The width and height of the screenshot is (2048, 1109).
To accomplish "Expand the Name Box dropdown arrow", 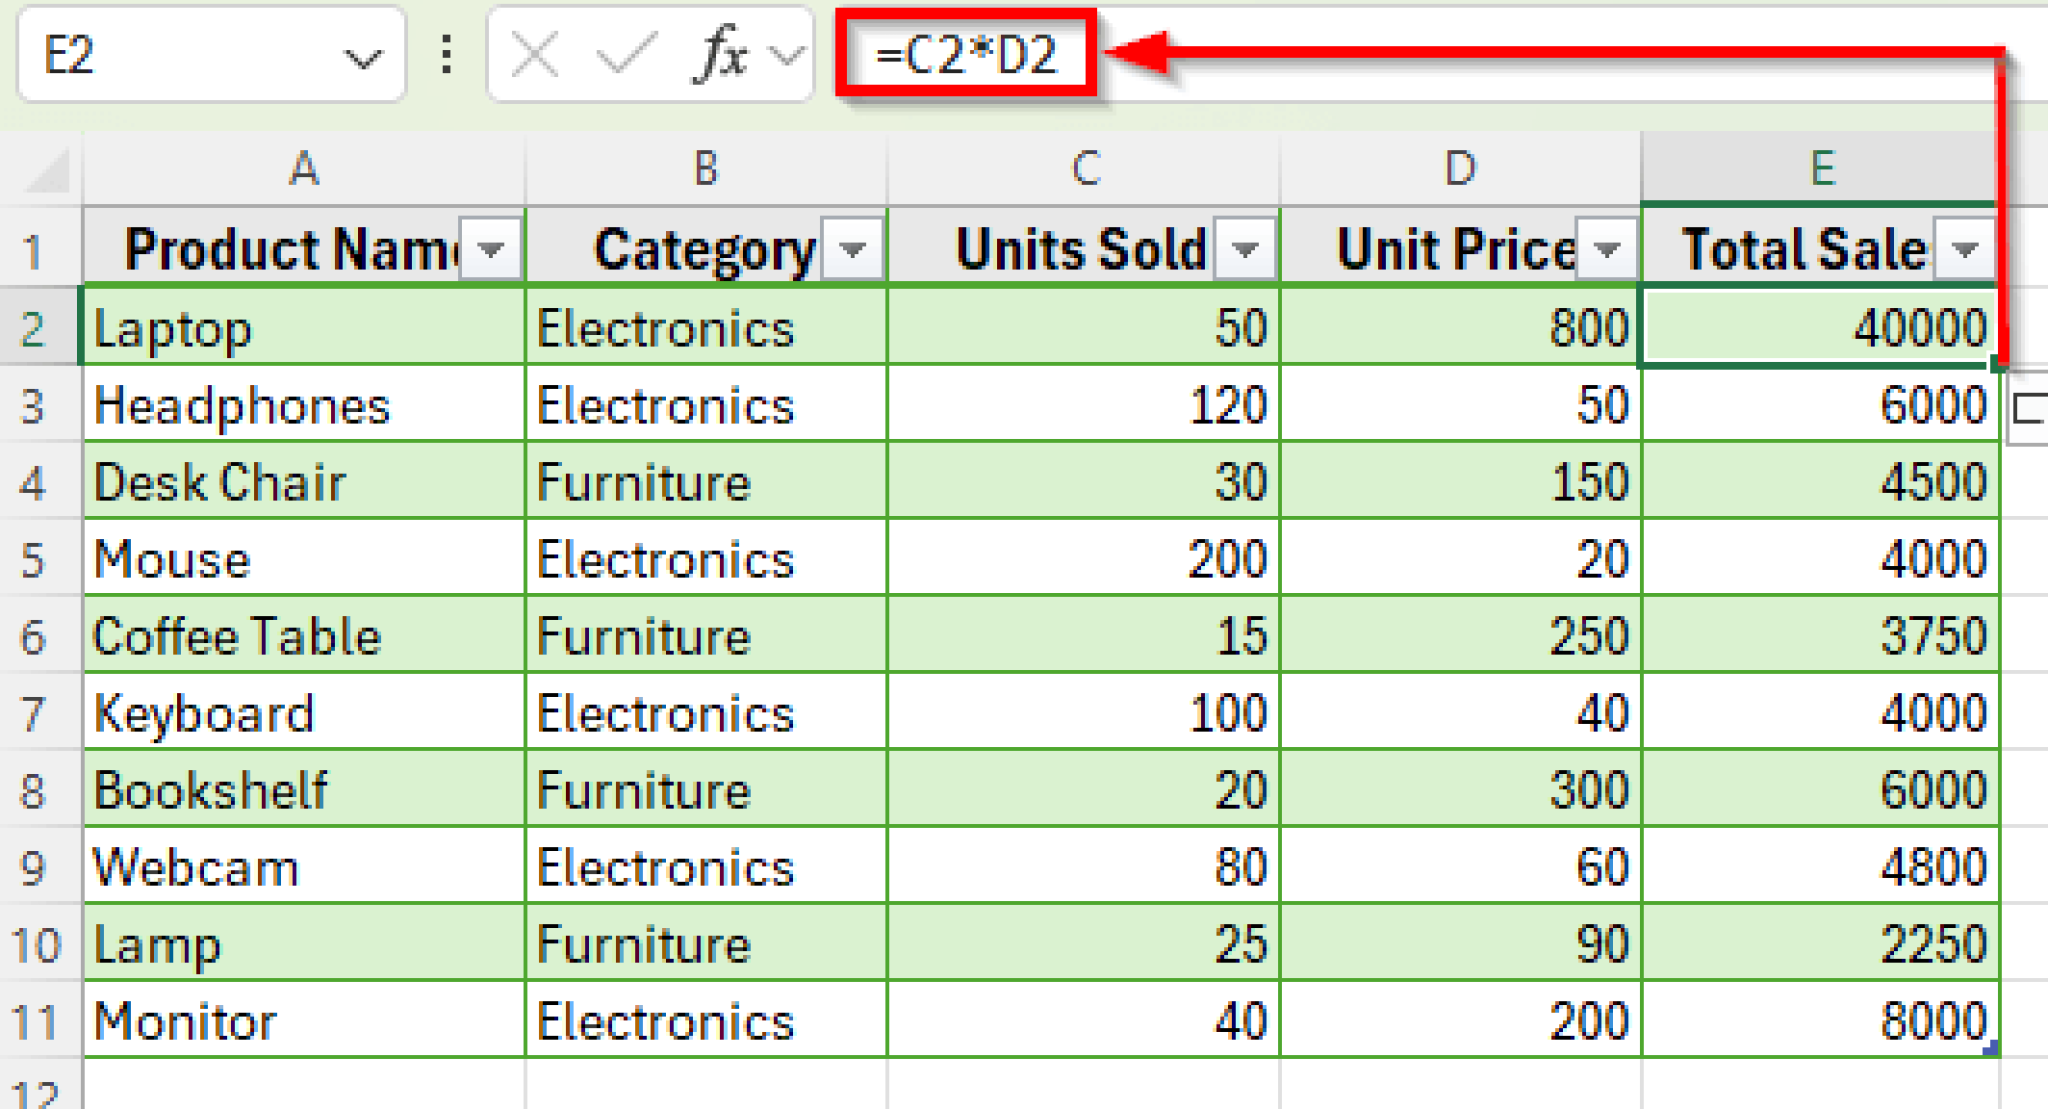I will coord(365,55).
